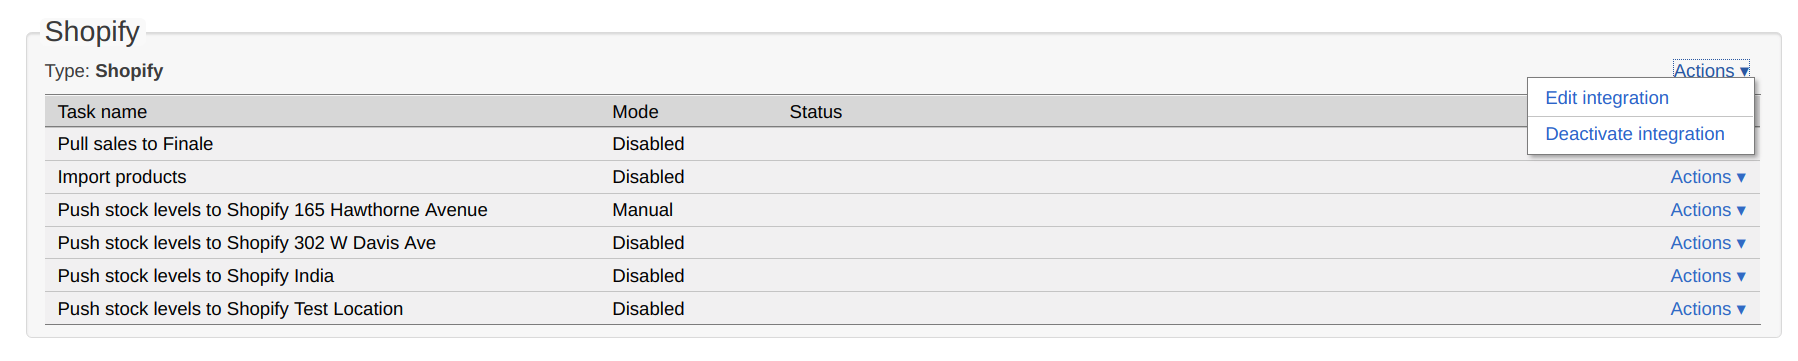Click the Type: Shopify label
Viewport: 1798px width, 361px height.
click(x=104, y=71)
